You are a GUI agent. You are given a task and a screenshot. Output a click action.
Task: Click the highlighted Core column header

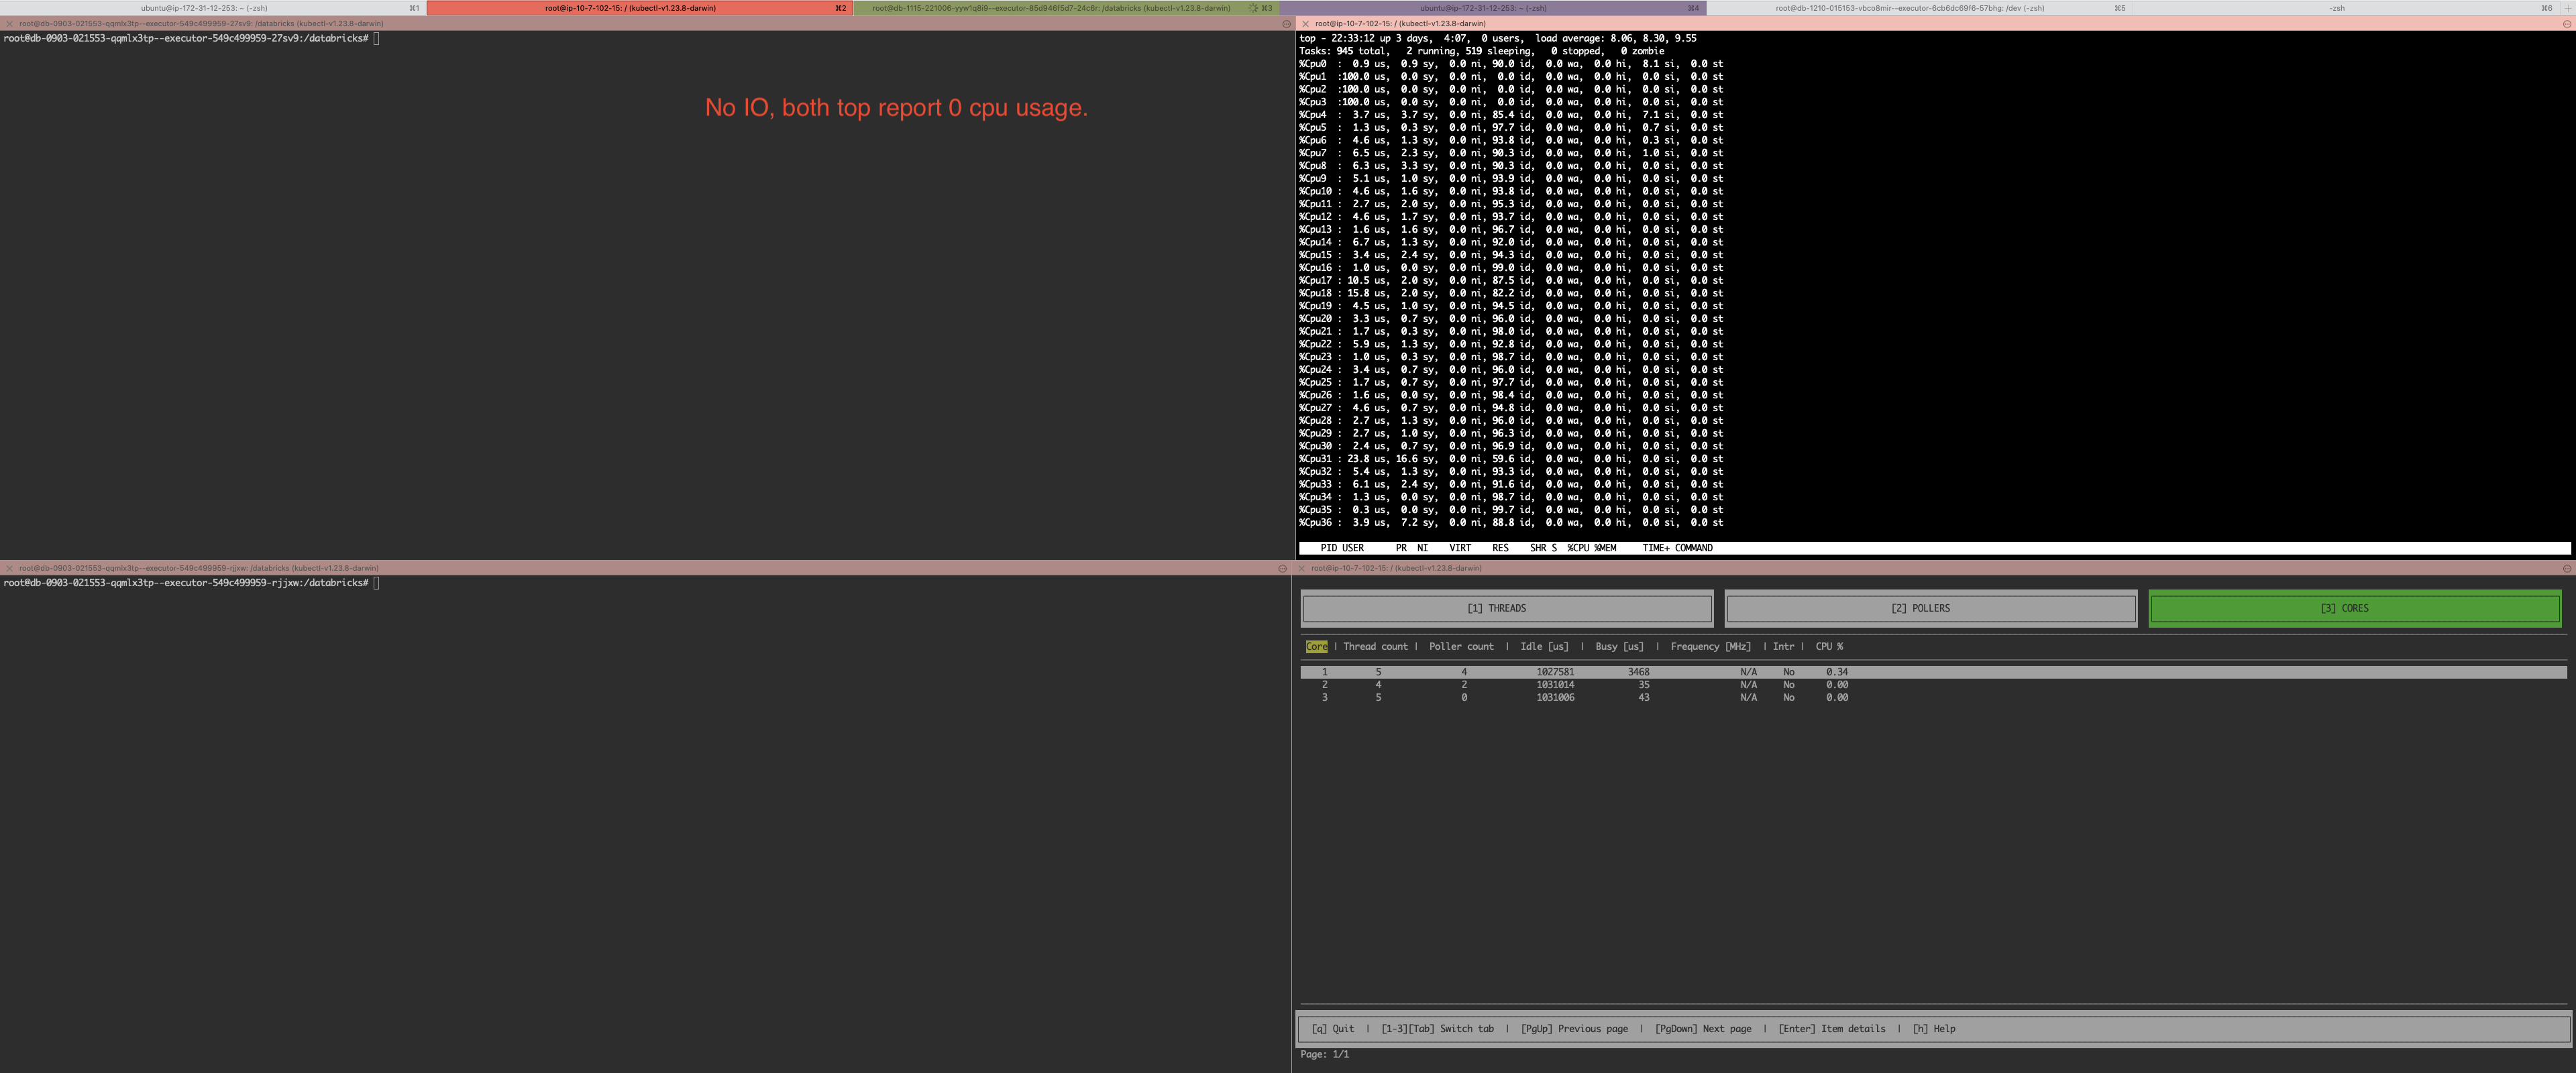(1316, 646)
